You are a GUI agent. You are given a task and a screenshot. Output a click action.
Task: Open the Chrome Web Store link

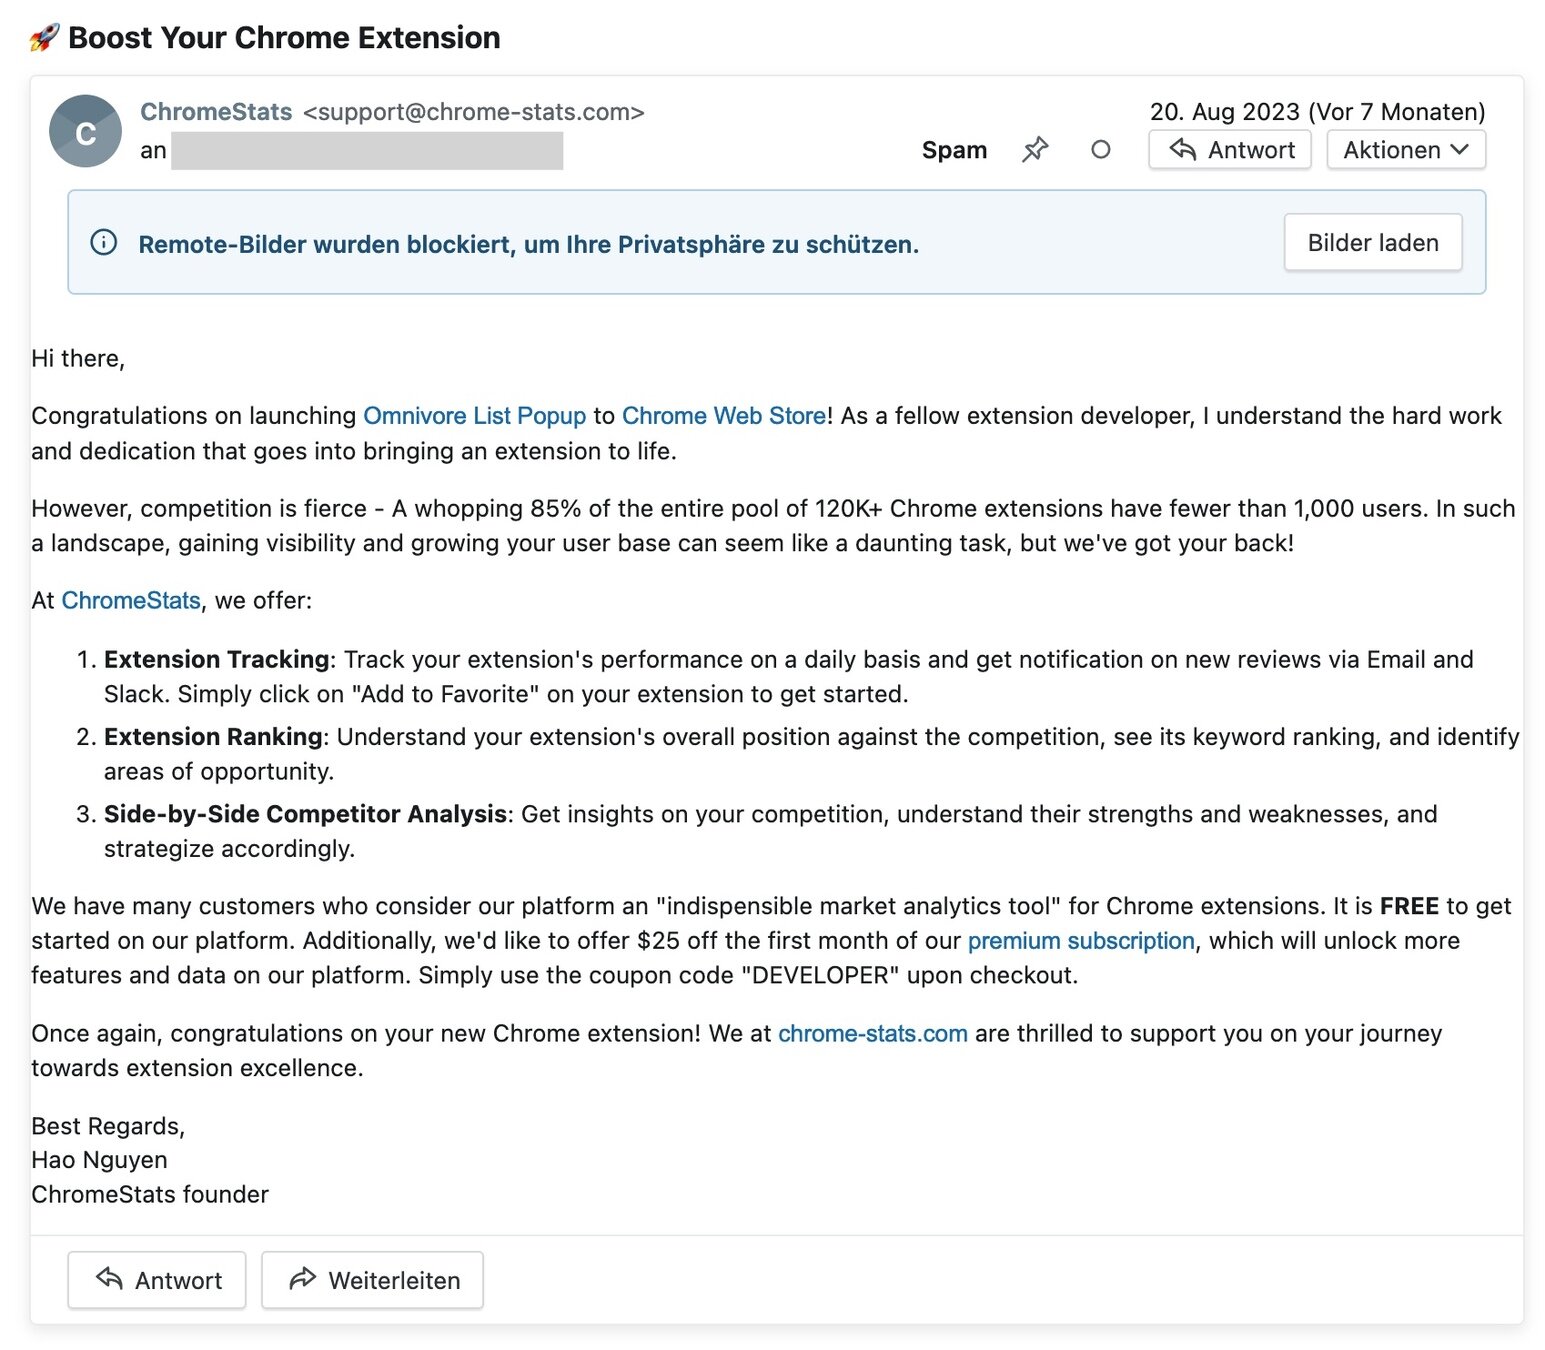724,416
